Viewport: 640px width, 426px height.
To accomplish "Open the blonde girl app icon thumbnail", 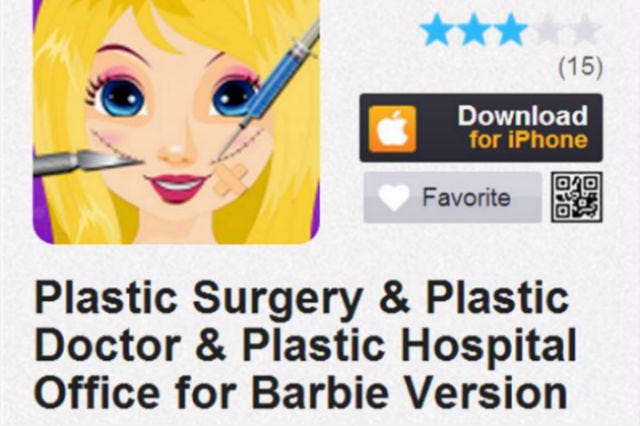I will pos(176,122).
